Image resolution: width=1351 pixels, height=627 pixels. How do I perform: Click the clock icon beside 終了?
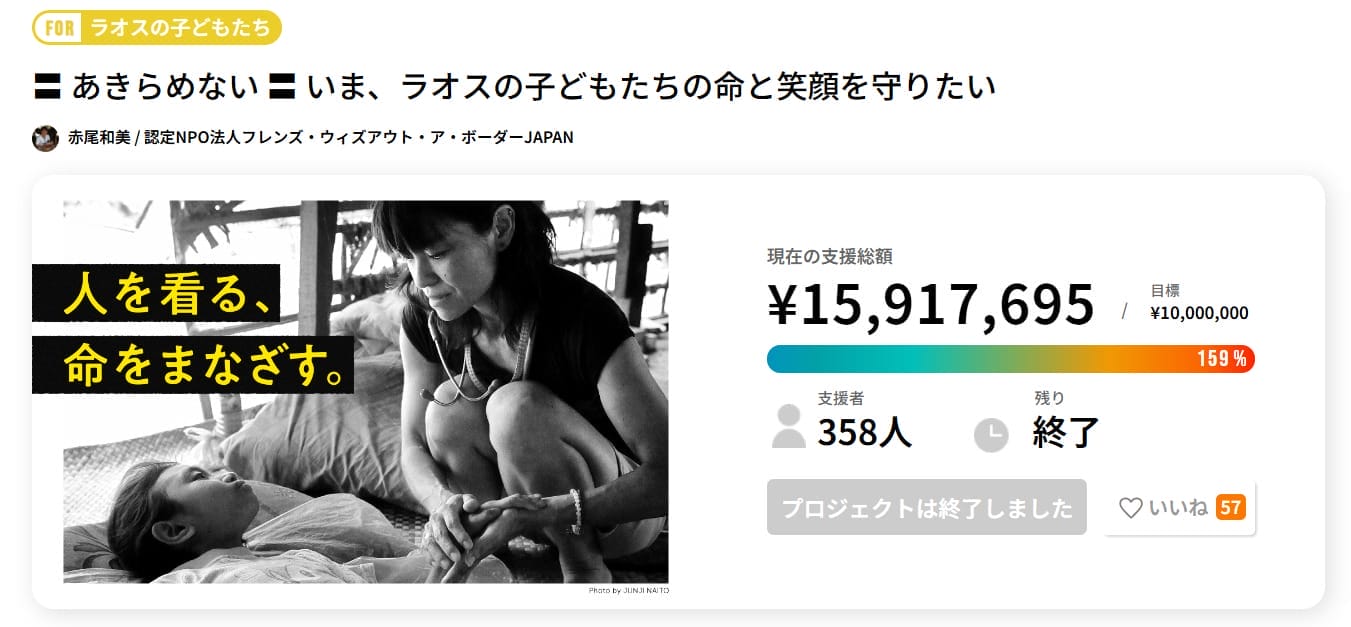tap(991, 434)
